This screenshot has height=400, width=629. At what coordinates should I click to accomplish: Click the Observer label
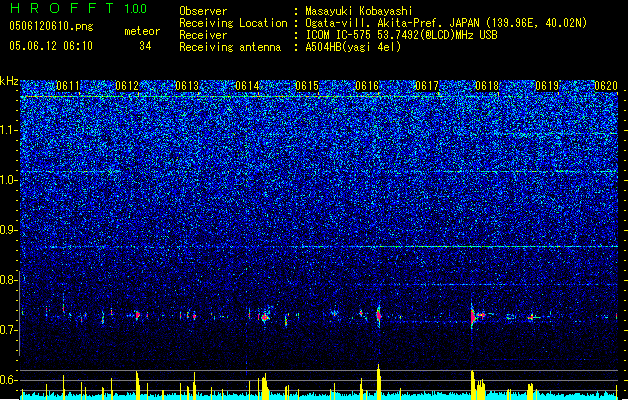click(x=203, y=11)
